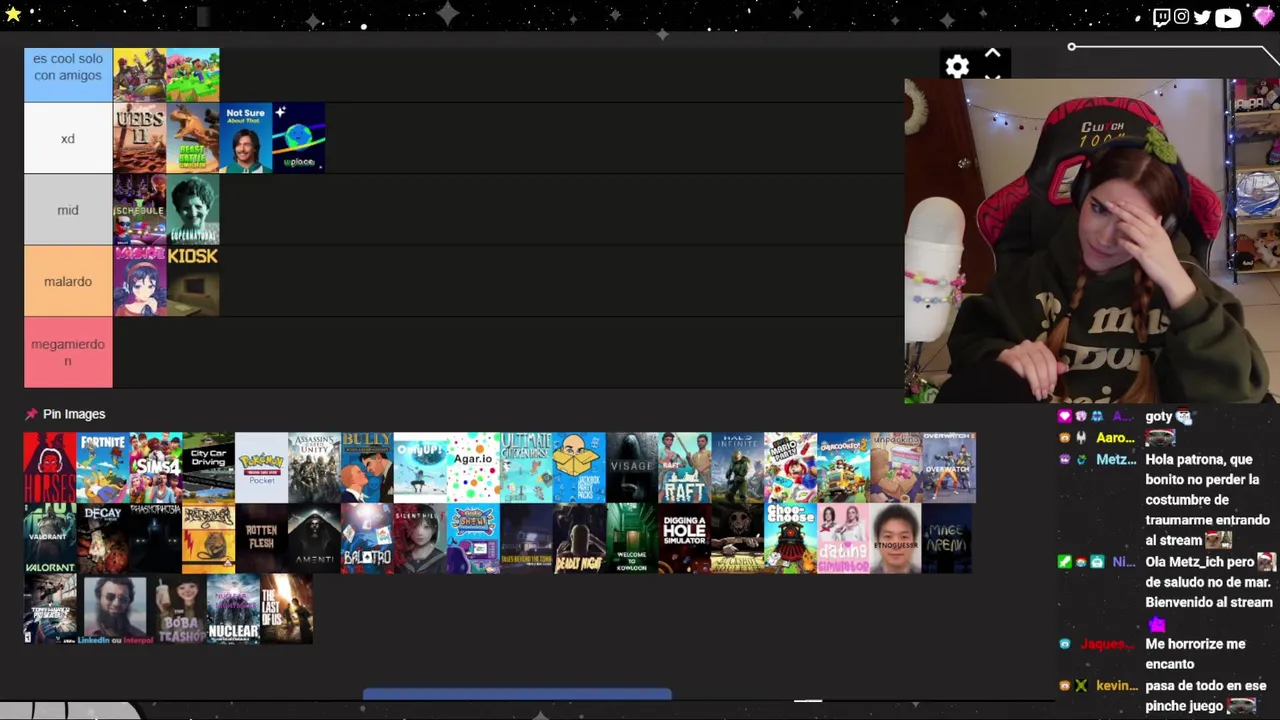Open chat user 'Metz...' name
This screenshot has height=720, width=1280.
1116,460
